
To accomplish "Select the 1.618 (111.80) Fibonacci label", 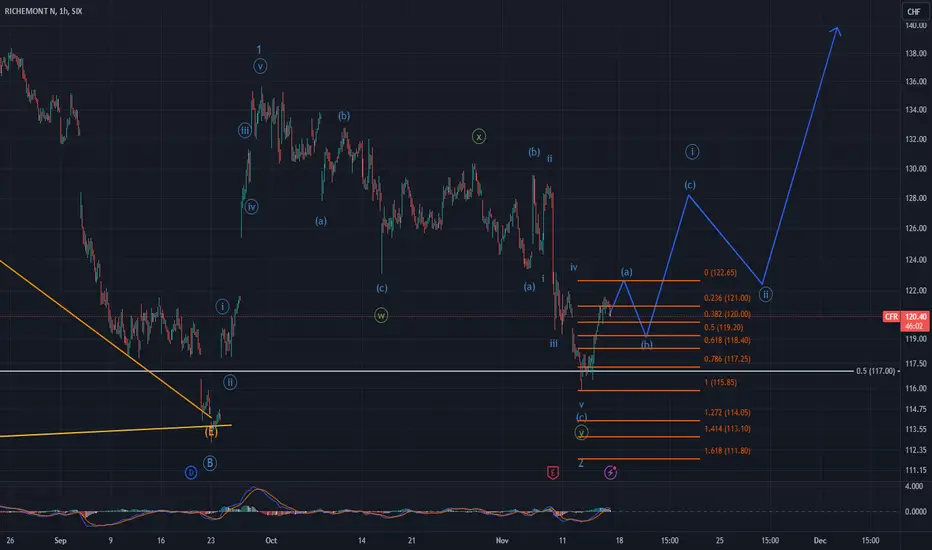I will click(x=727, y=451).
